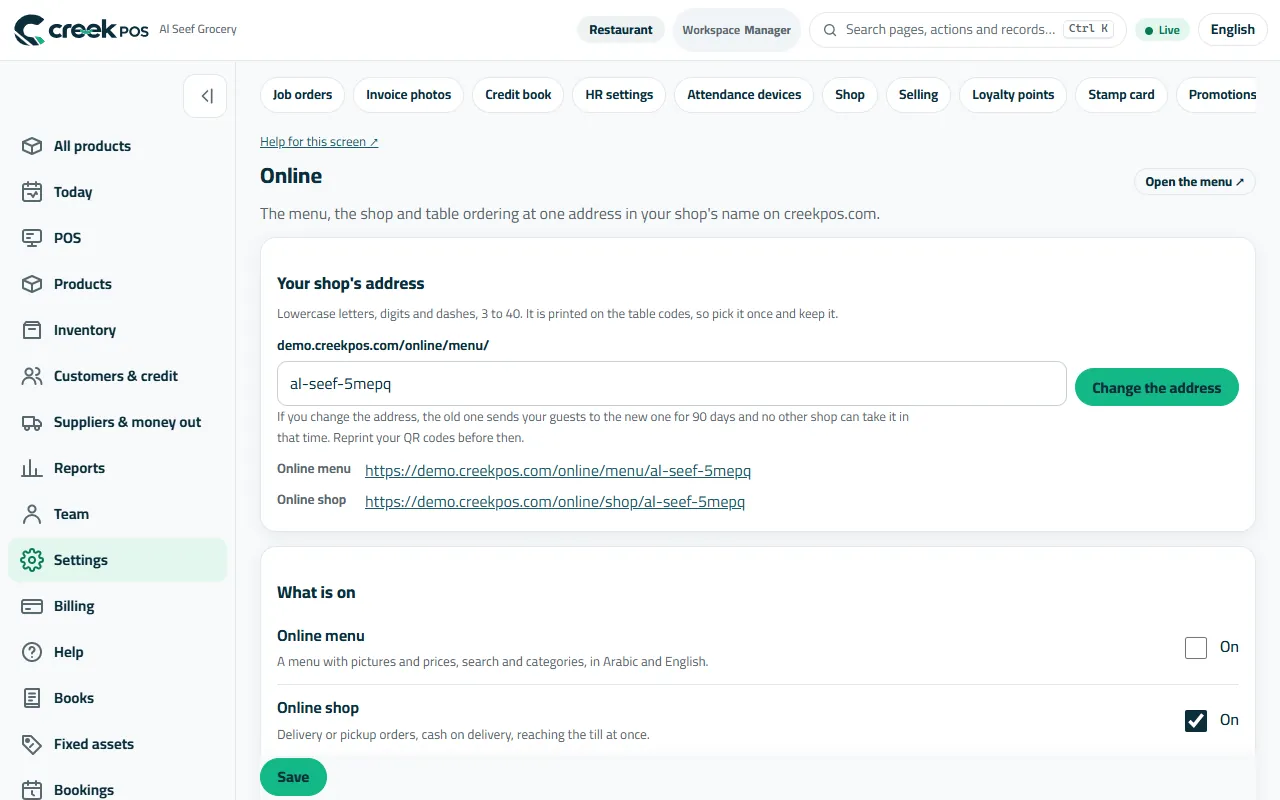Click the Change the address button
The height and width of the screenshot is (800, 1280).
(1157, 388)
